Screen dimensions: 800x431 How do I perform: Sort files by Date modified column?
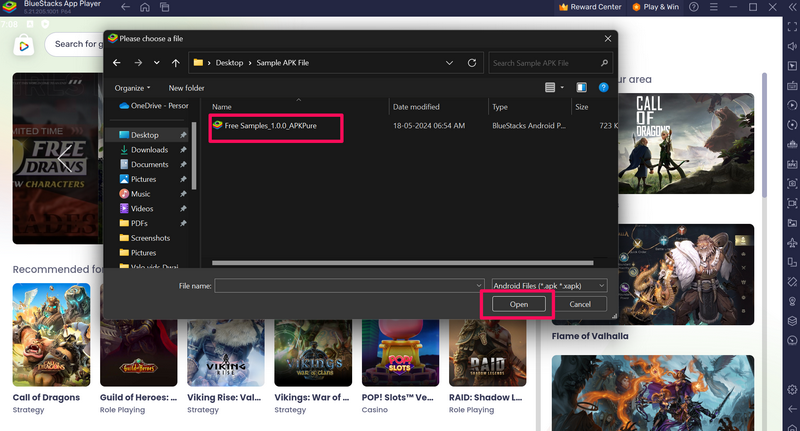pyautogui.click(x=416, y=106)
